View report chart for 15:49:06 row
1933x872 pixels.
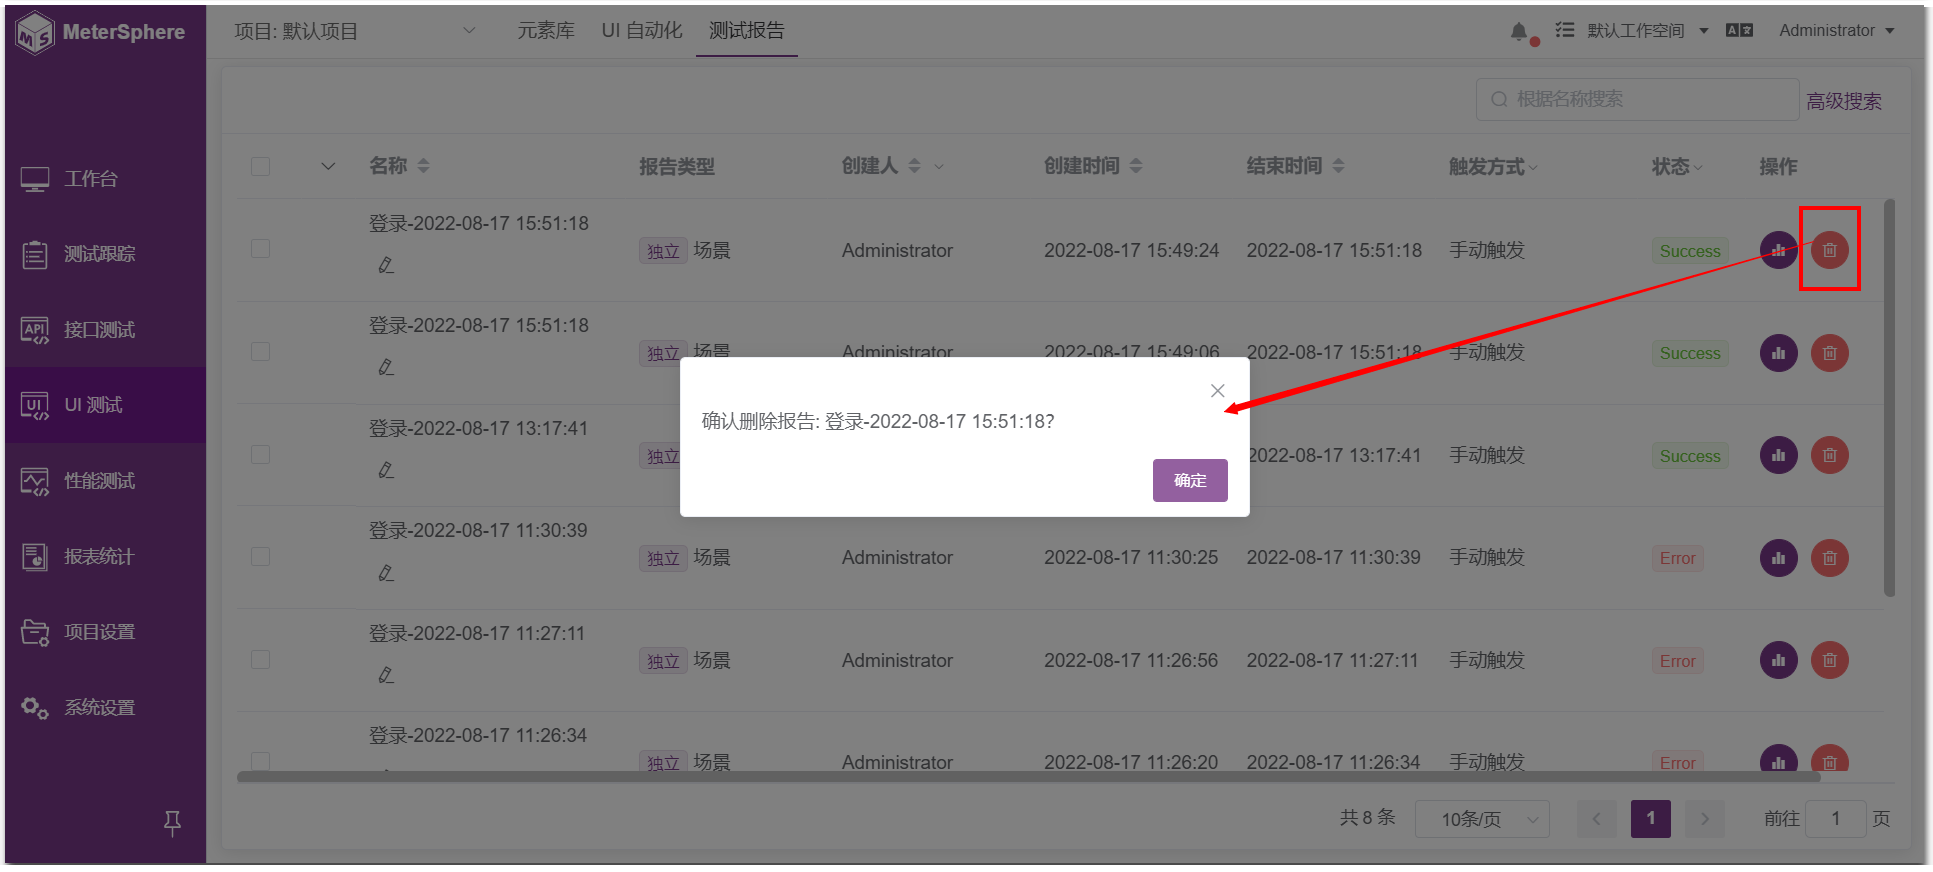1778,353
